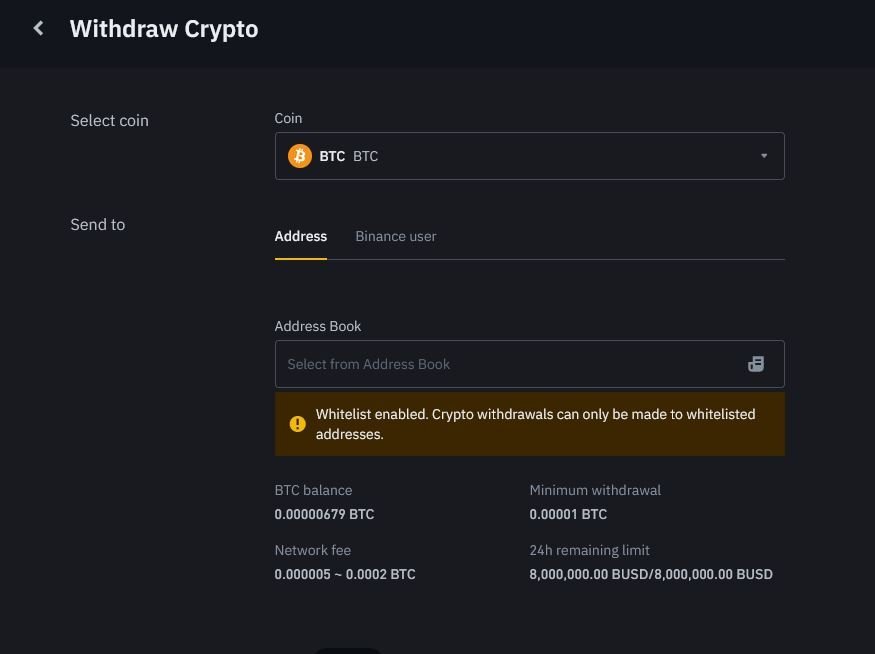Select the 0.00000679 BTC balance value

(324, 514)
